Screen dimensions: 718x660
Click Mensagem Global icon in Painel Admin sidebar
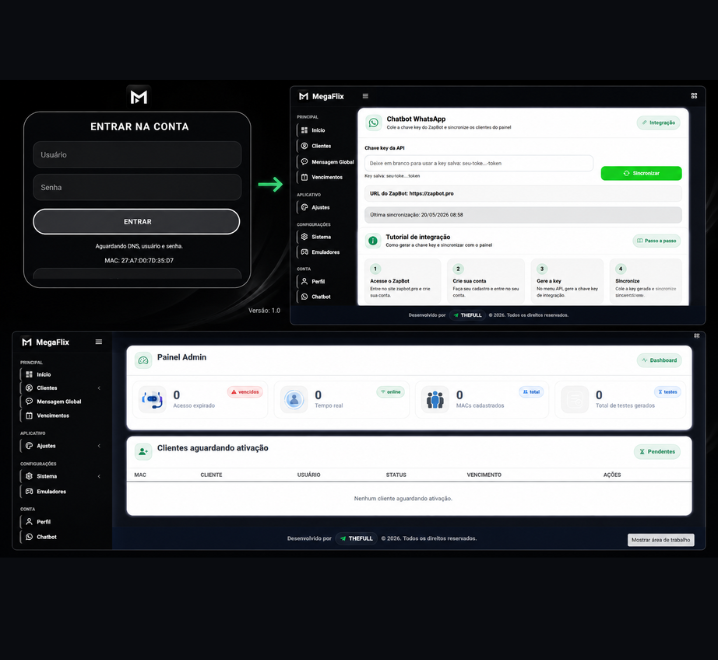(29, 401)
